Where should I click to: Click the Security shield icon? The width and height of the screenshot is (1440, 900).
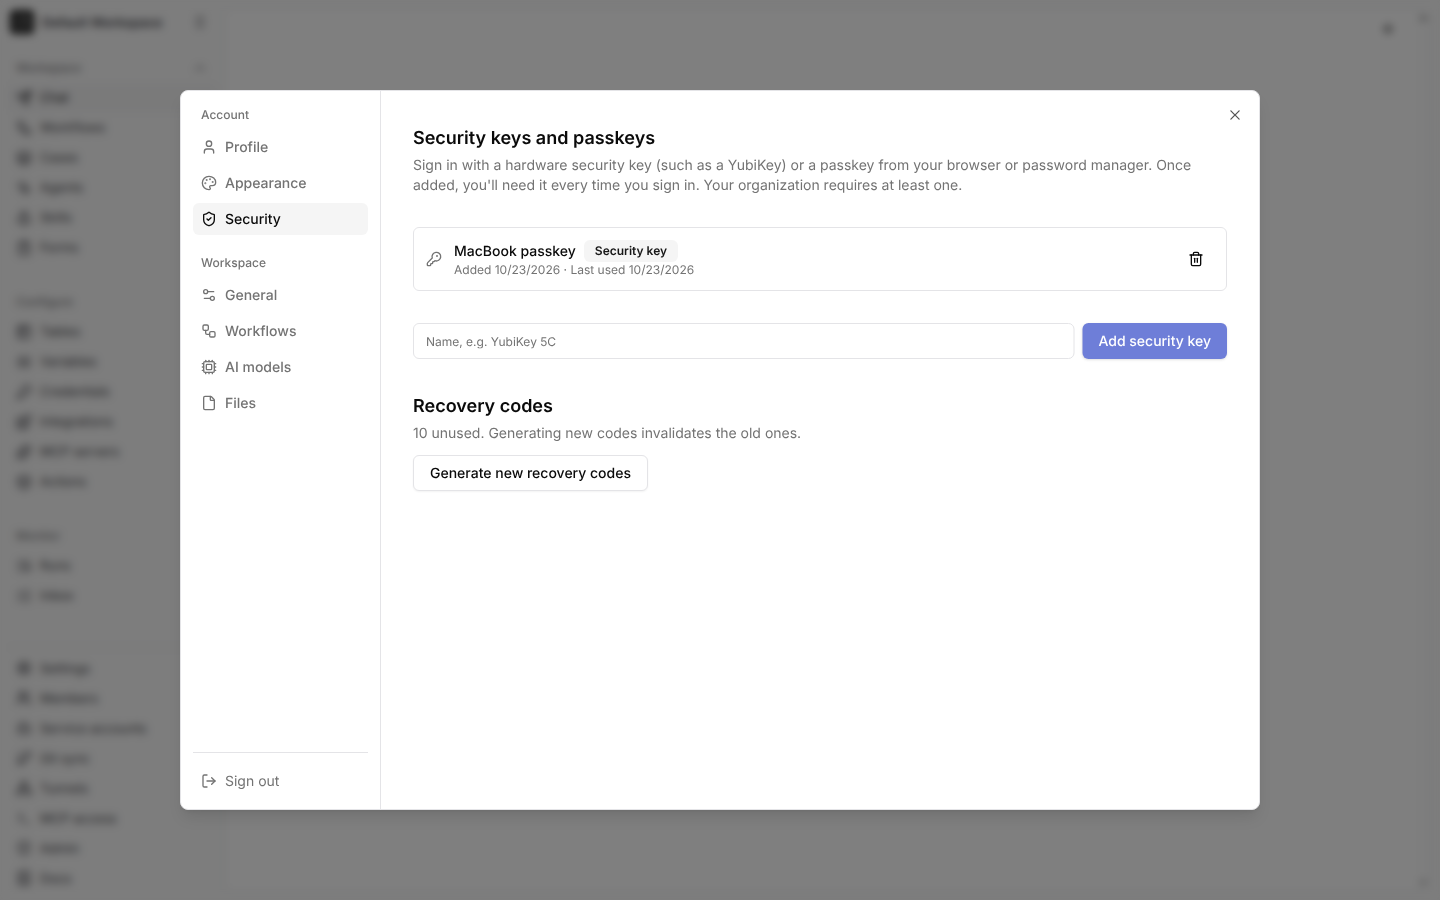(209, 219)
